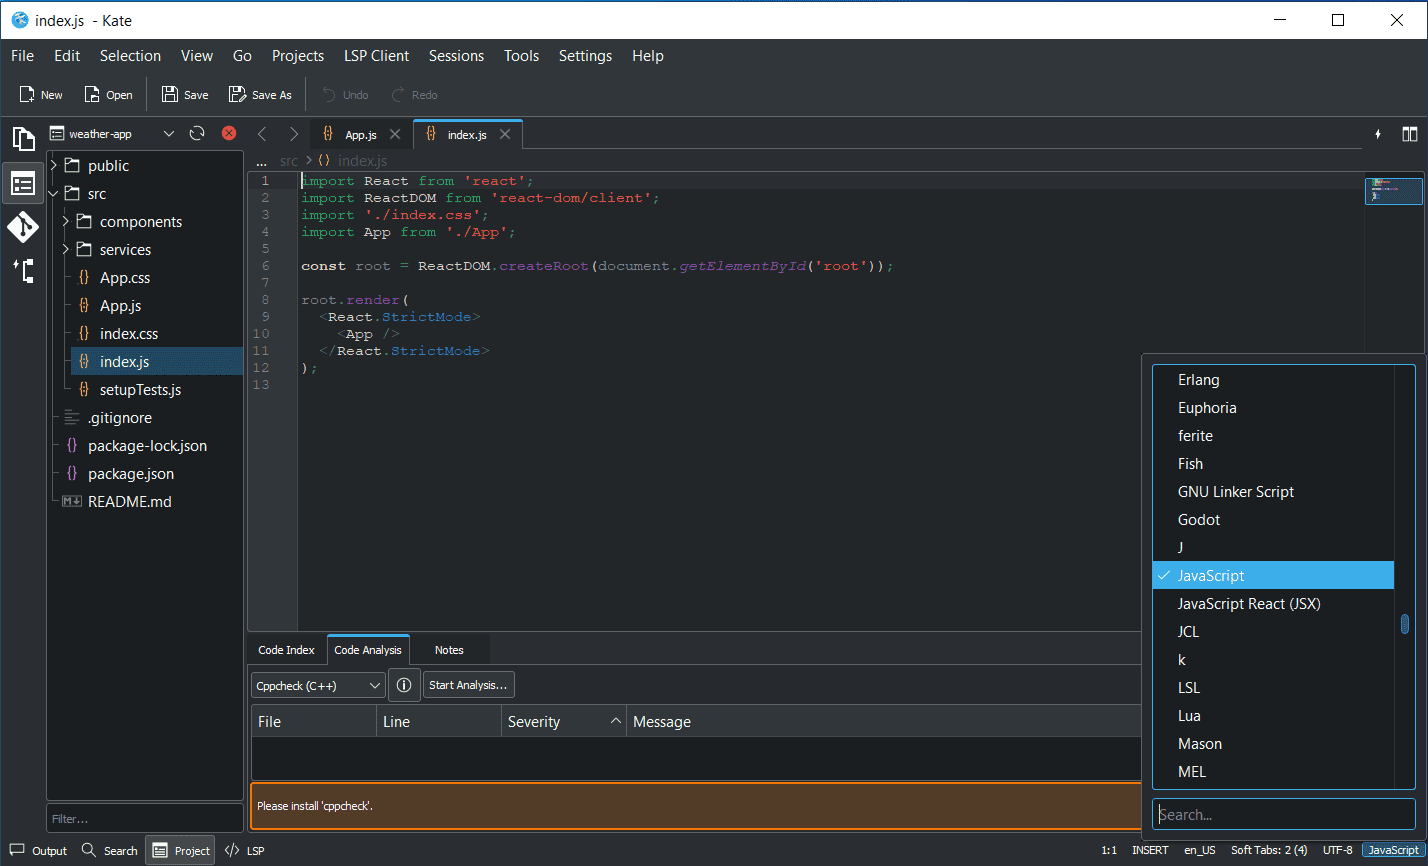Click the info icon beside Cppcheck
This screenshot has height=866, width=1428.
pos(404,685)
